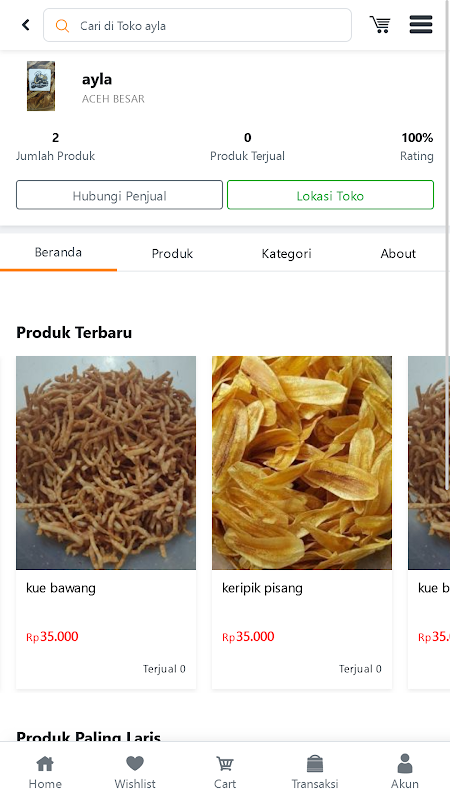Image resolution: width=450 pixels, height=800 pixels.
Task: Open the keripik pisang product image
Action: point(302,463)
